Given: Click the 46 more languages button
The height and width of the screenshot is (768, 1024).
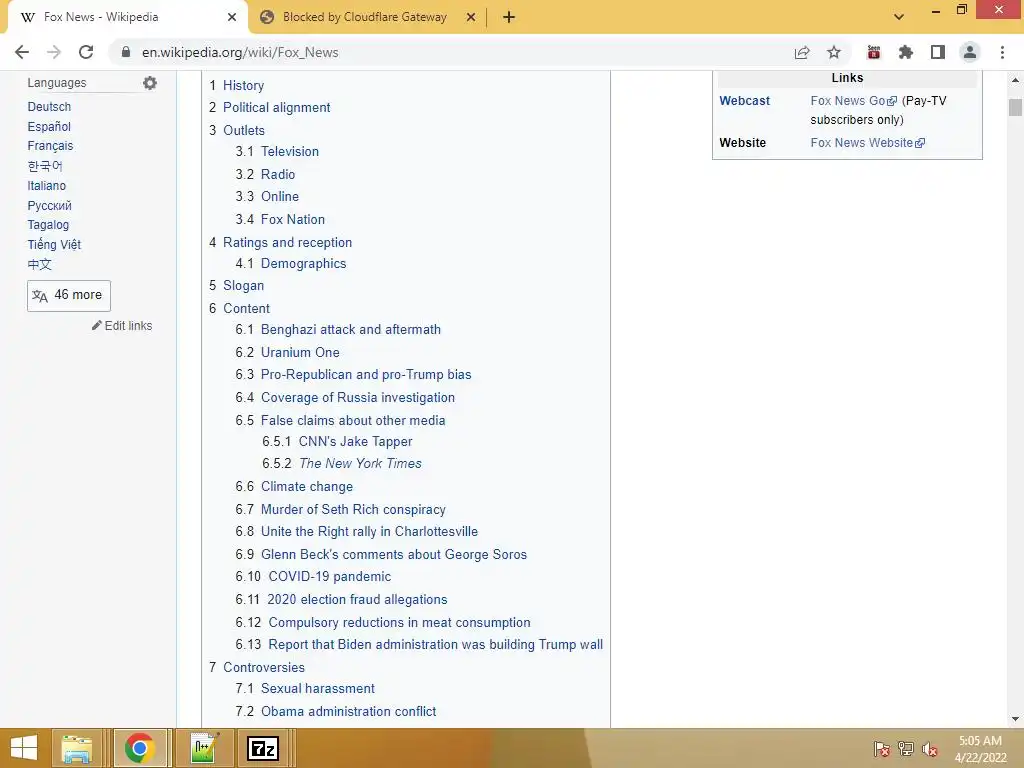Looking at the screenshot, I should click(69, 296).
